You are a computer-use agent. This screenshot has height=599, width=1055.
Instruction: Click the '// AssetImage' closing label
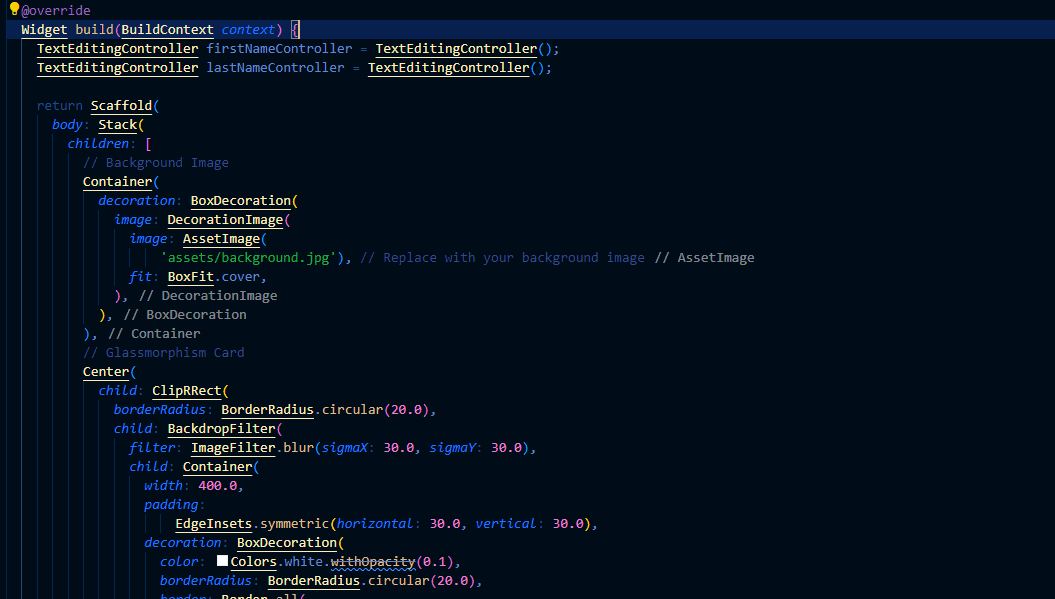point(705,258)
